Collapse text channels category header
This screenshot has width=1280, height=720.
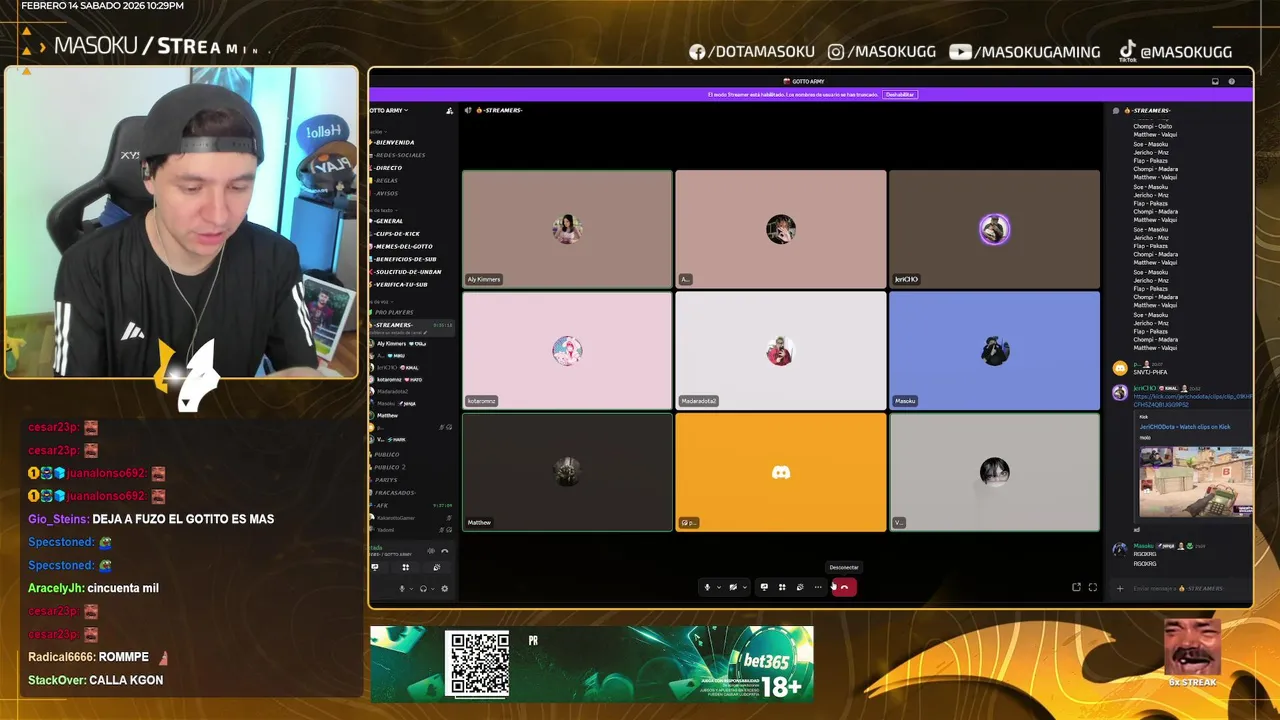click(382, 210)
